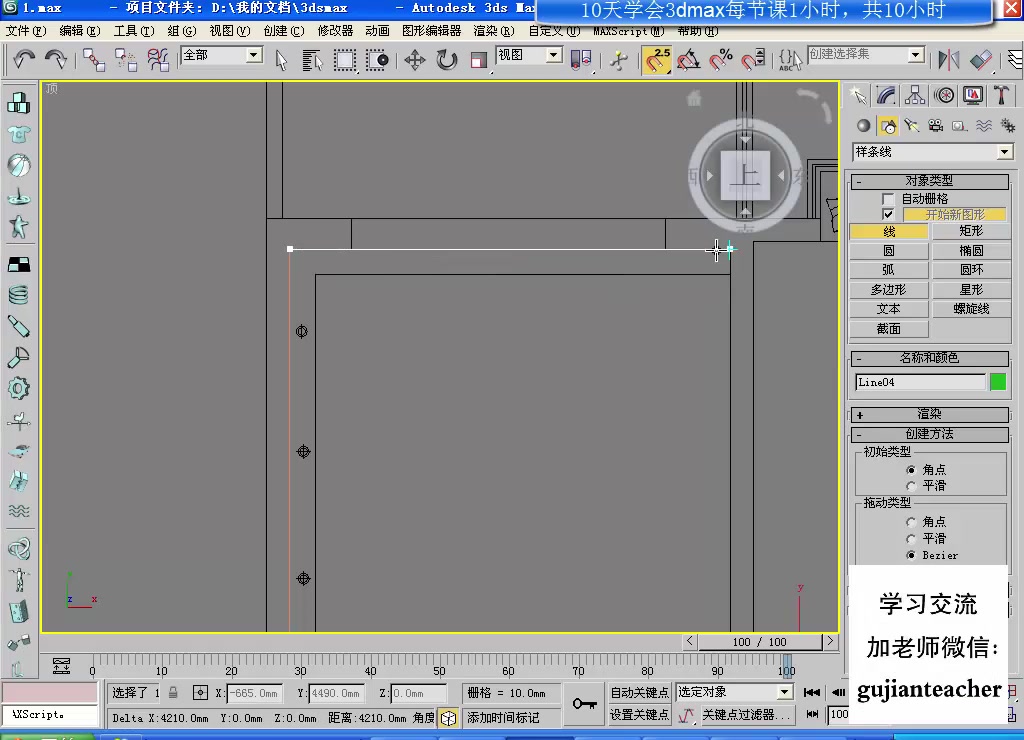The image size is (1024, 740).
Task: Open the Modify panel bend icon
Action: [x=886, y=95]
